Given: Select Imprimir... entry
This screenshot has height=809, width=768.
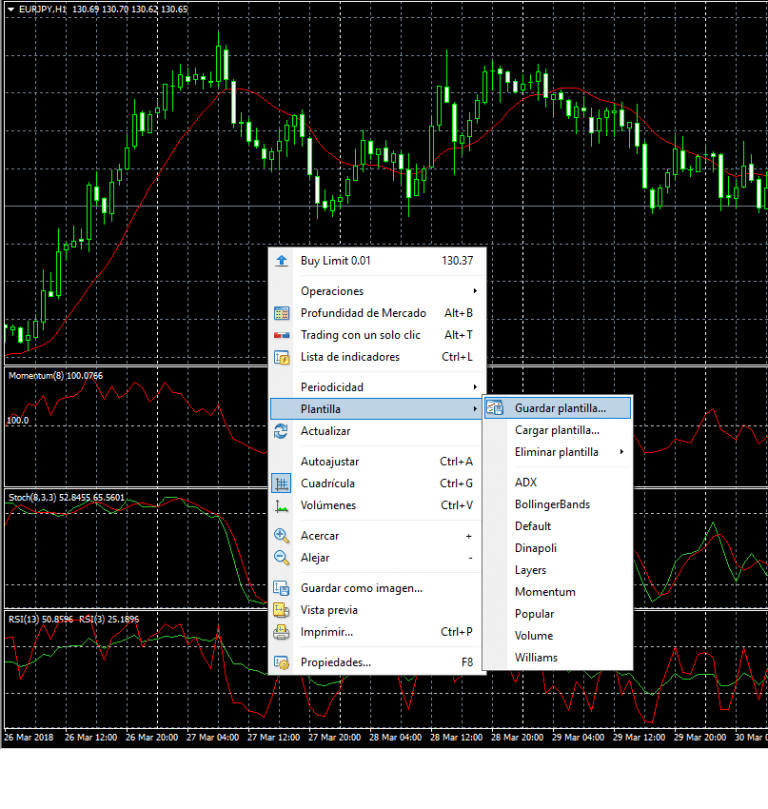Looking at the screenshot, I should click(377, 632).
